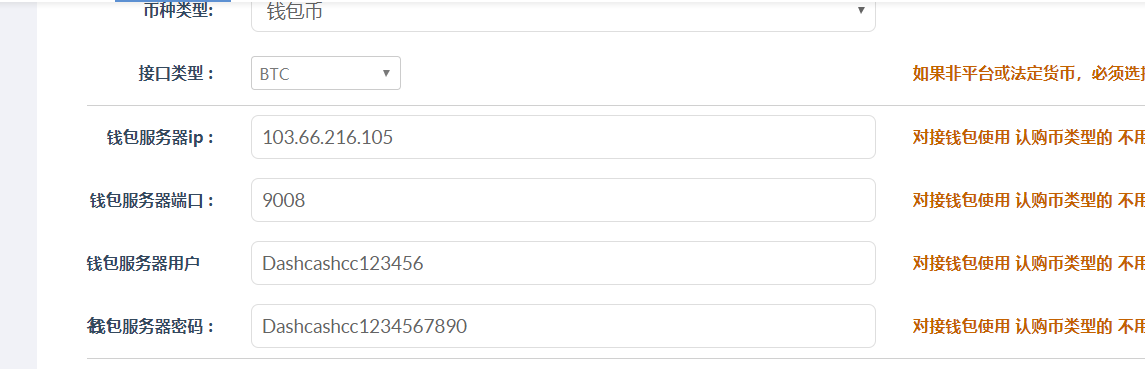Click the gray sidebar strip on the left
Viewport: 1145px width, 369px height.
point(18,184)
